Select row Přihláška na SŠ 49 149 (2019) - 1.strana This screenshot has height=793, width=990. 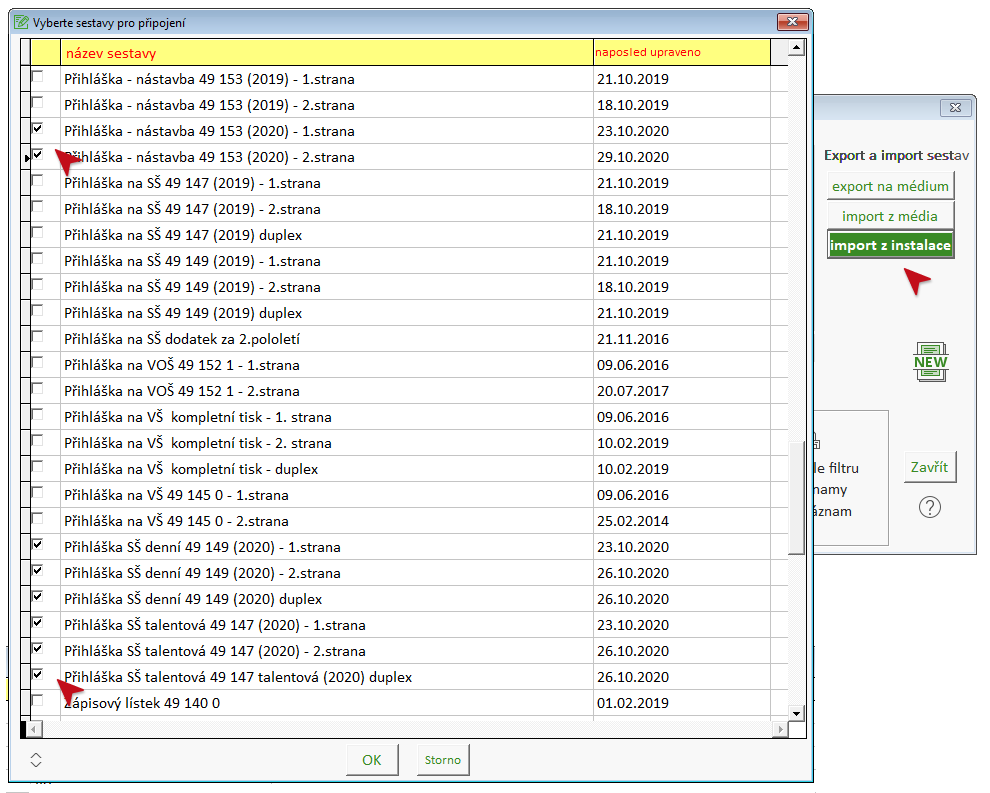pos(404,261)
